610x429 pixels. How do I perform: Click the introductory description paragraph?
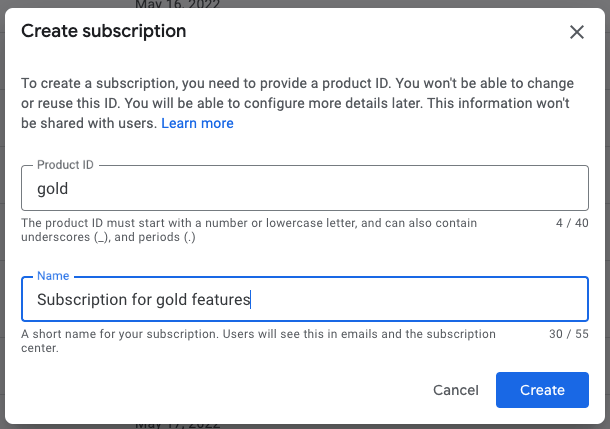coord(298,103)
